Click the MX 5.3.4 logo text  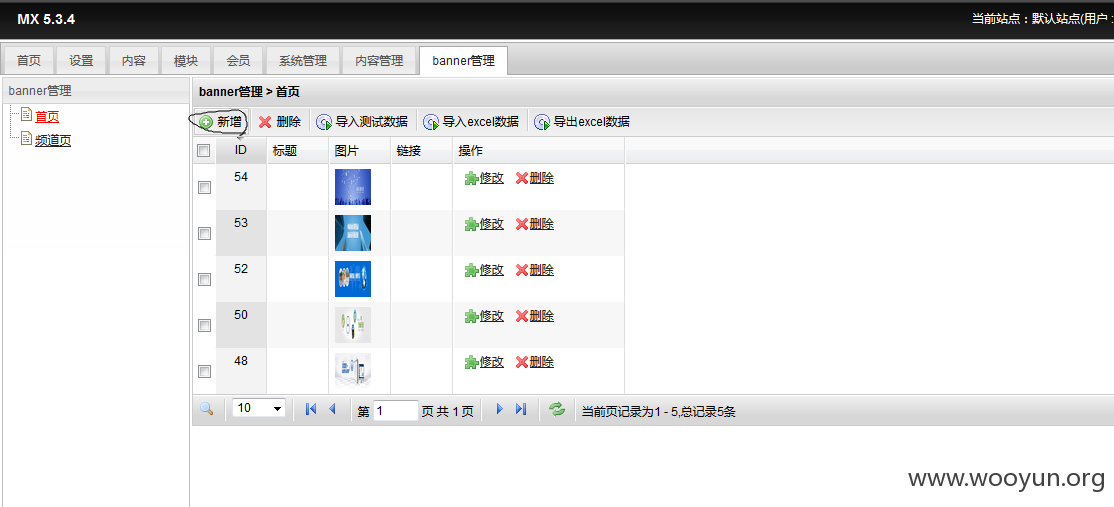coord(46,19)
